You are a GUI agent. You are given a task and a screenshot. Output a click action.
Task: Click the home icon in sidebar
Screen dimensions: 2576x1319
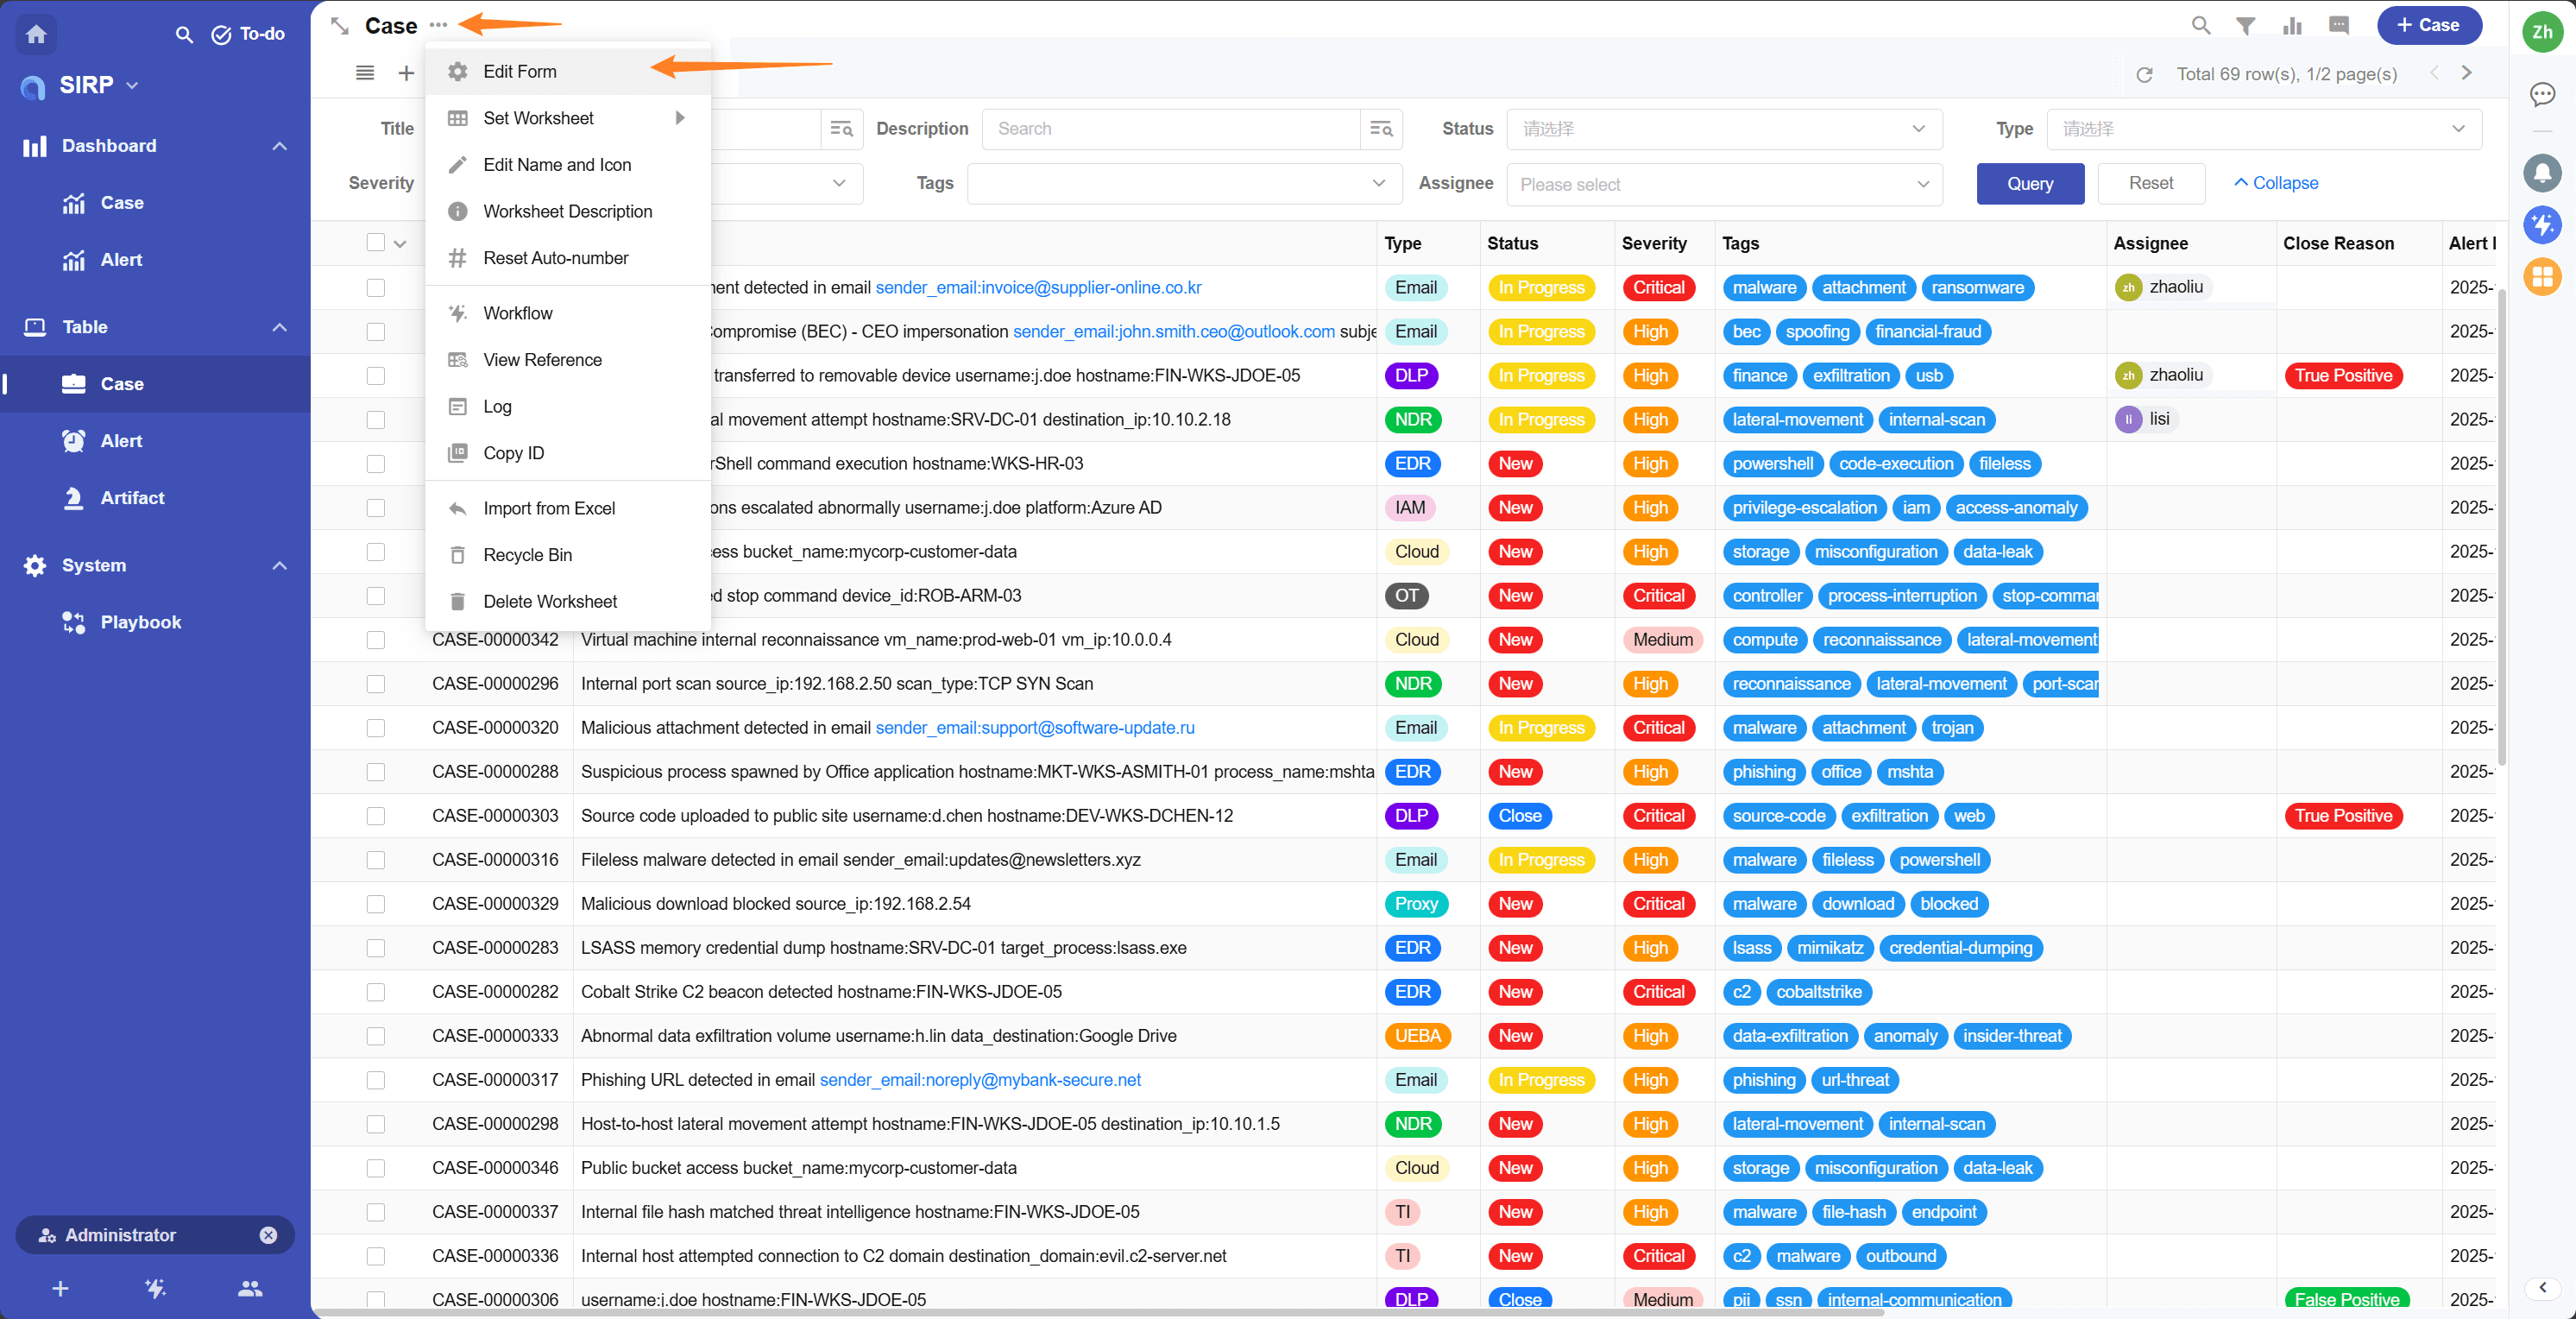[x=36, y=34]
